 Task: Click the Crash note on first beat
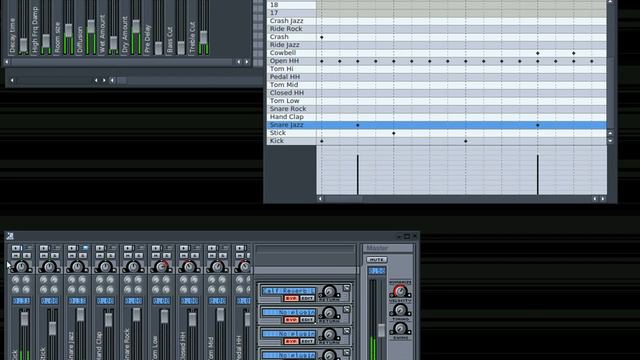click(322, 37)
